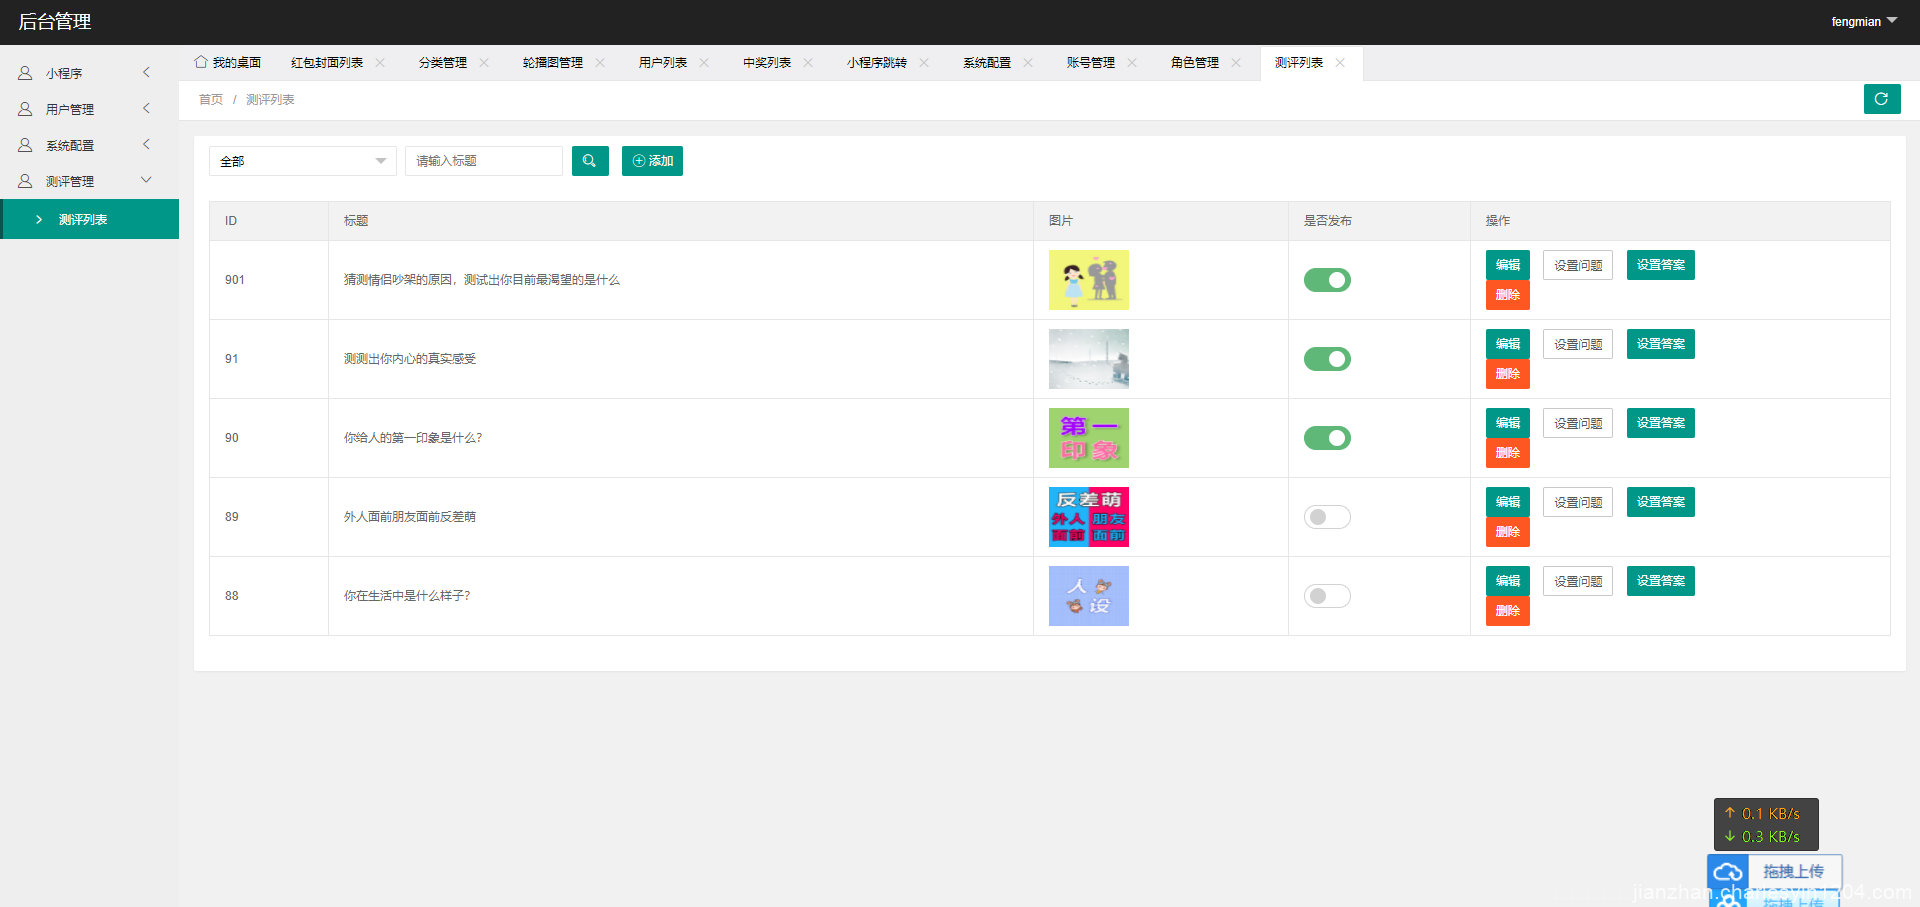
Task: Close the 测评列表 tab
Action: coord(1340,62)
